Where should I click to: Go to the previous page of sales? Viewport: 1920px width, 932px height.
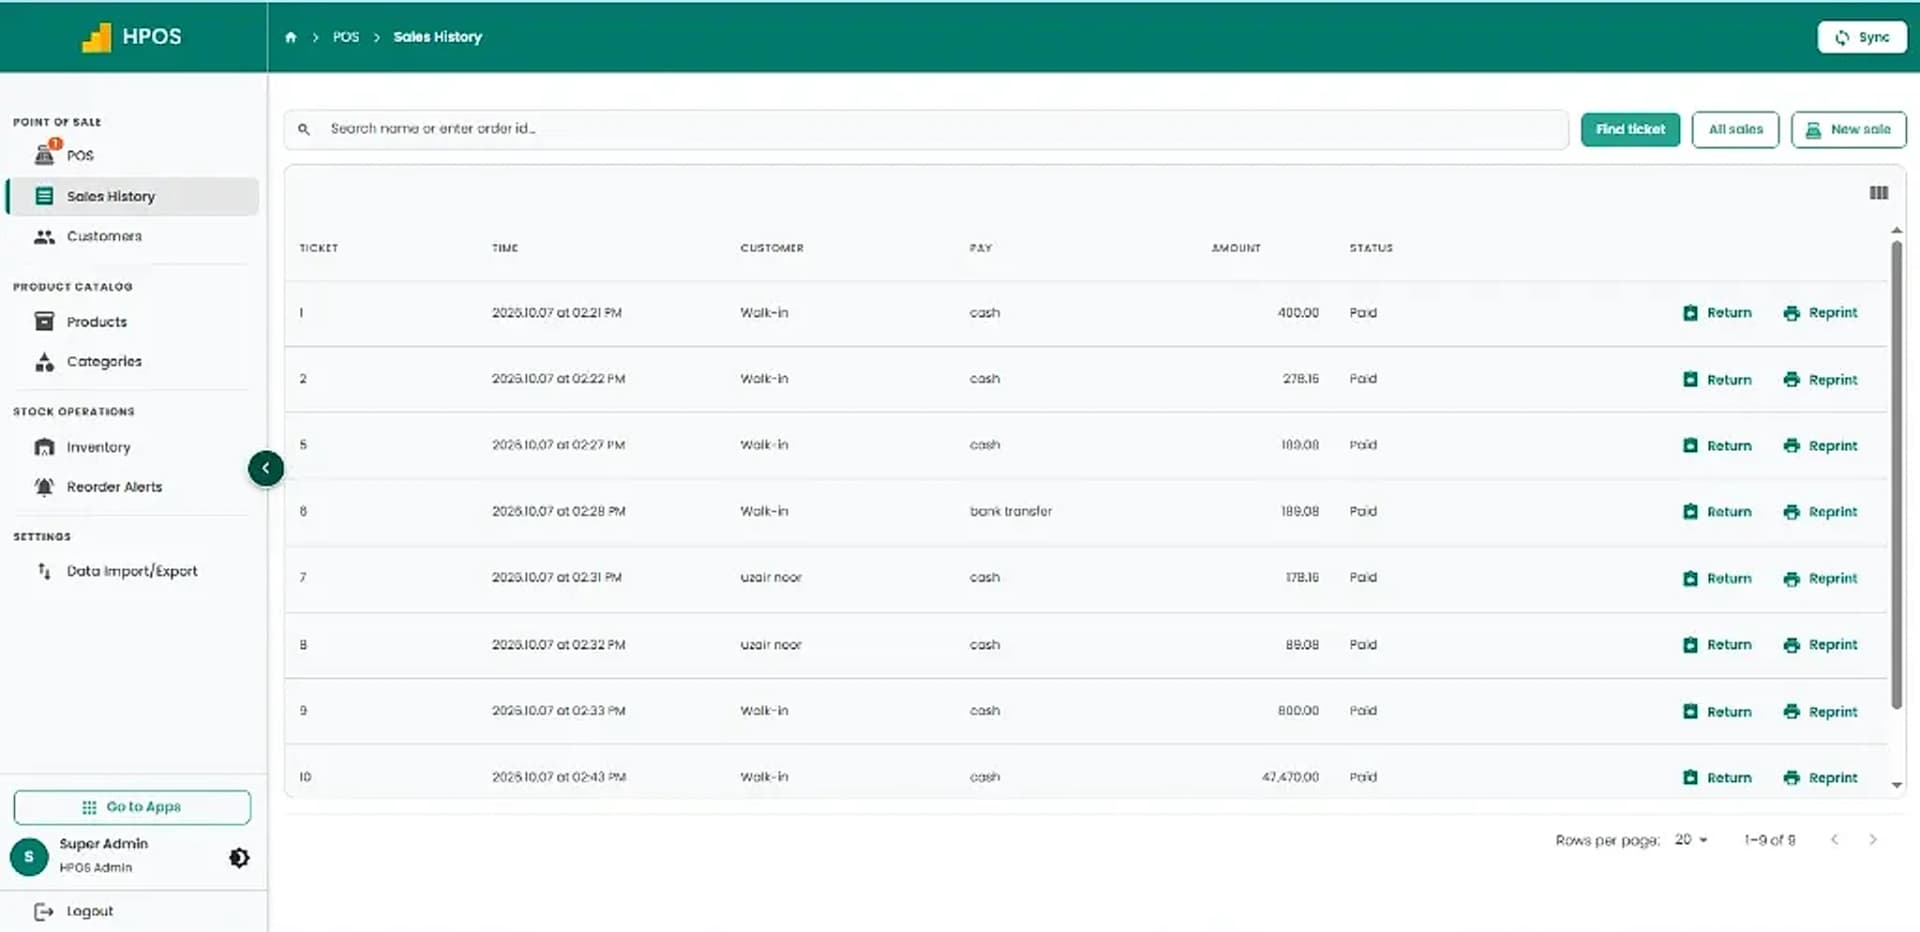(1834, 840)
